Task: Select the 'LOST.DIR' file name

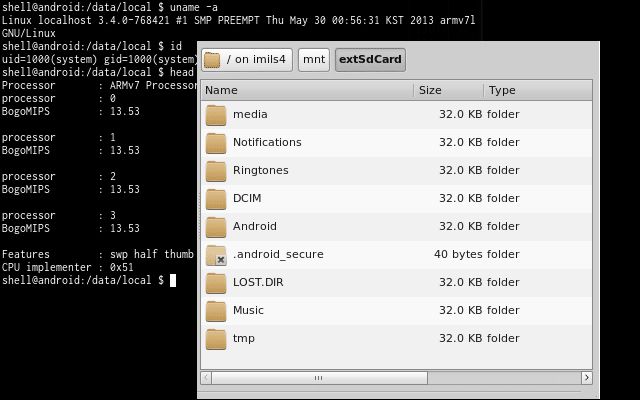Action: (x=258, y=282)
